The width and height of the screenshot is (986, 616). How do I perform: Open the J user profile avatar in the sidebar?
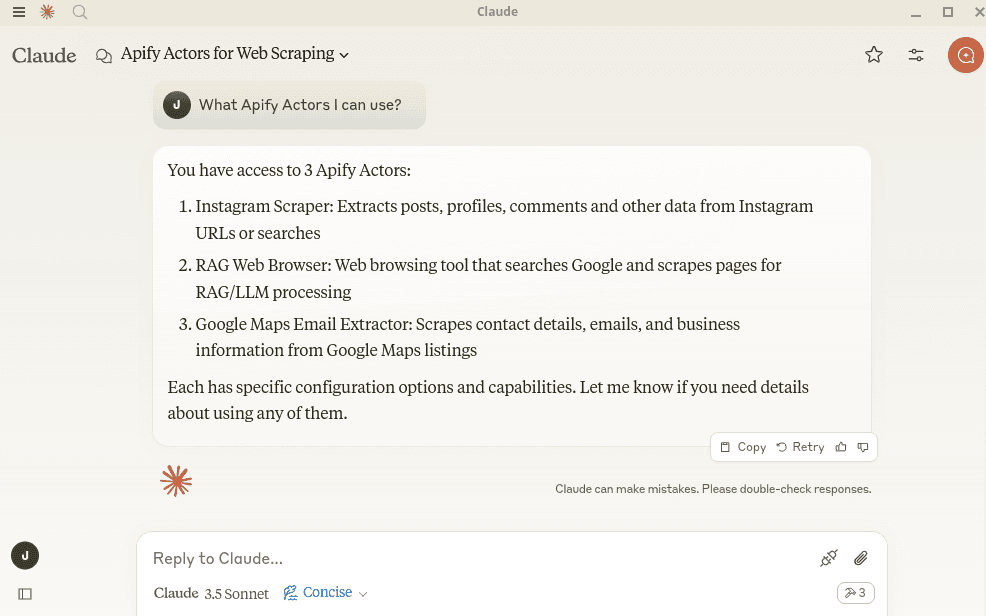coord(25,556)
